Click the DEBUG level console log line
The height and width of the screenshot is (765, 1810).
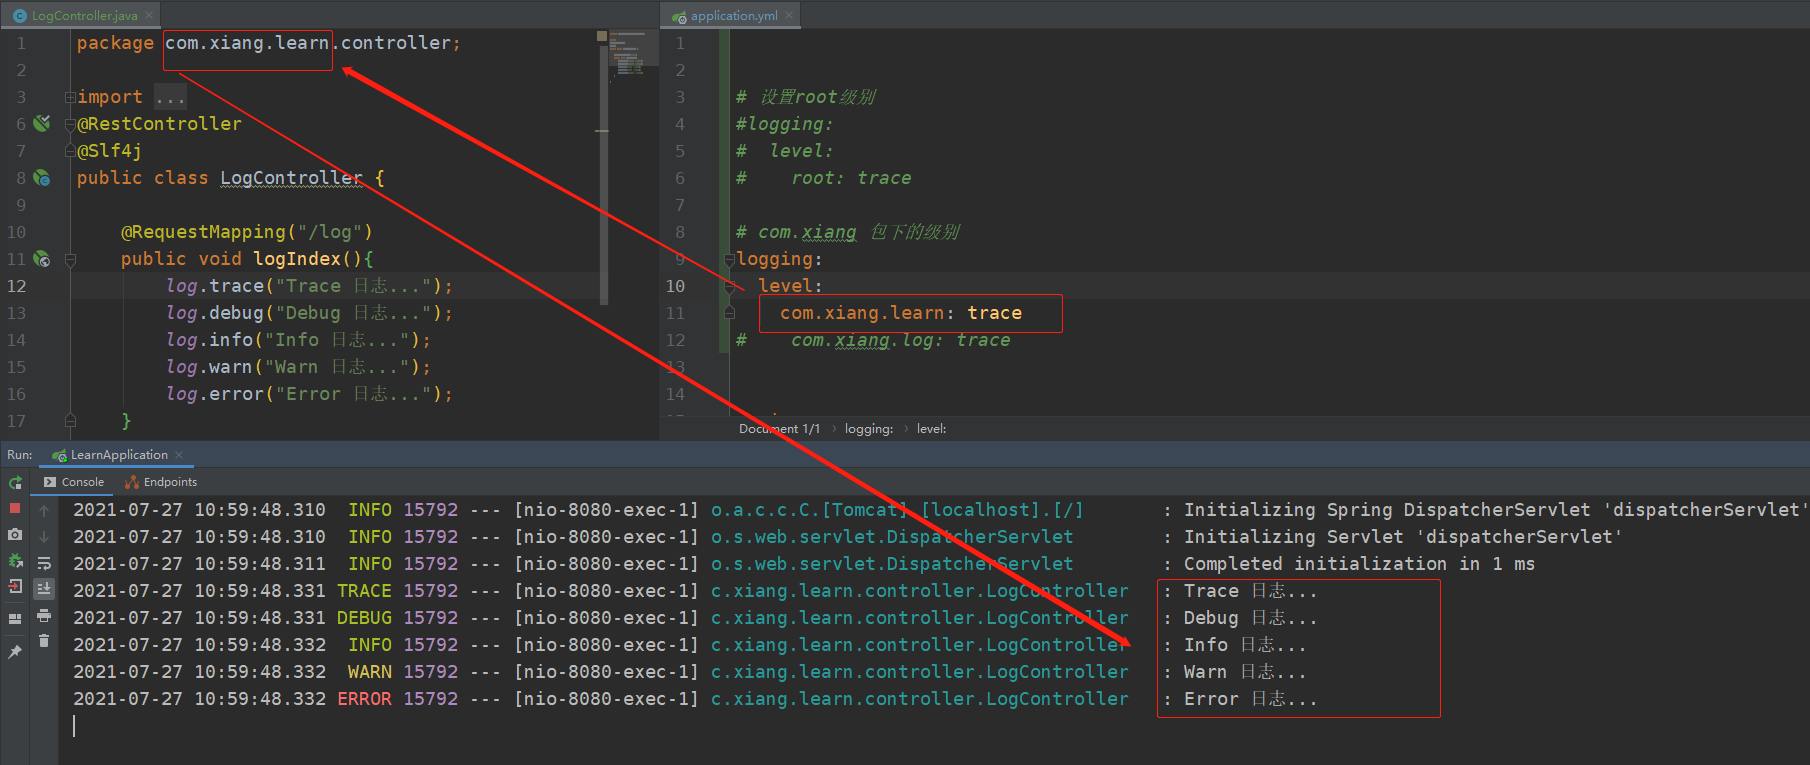coord(695,618)
